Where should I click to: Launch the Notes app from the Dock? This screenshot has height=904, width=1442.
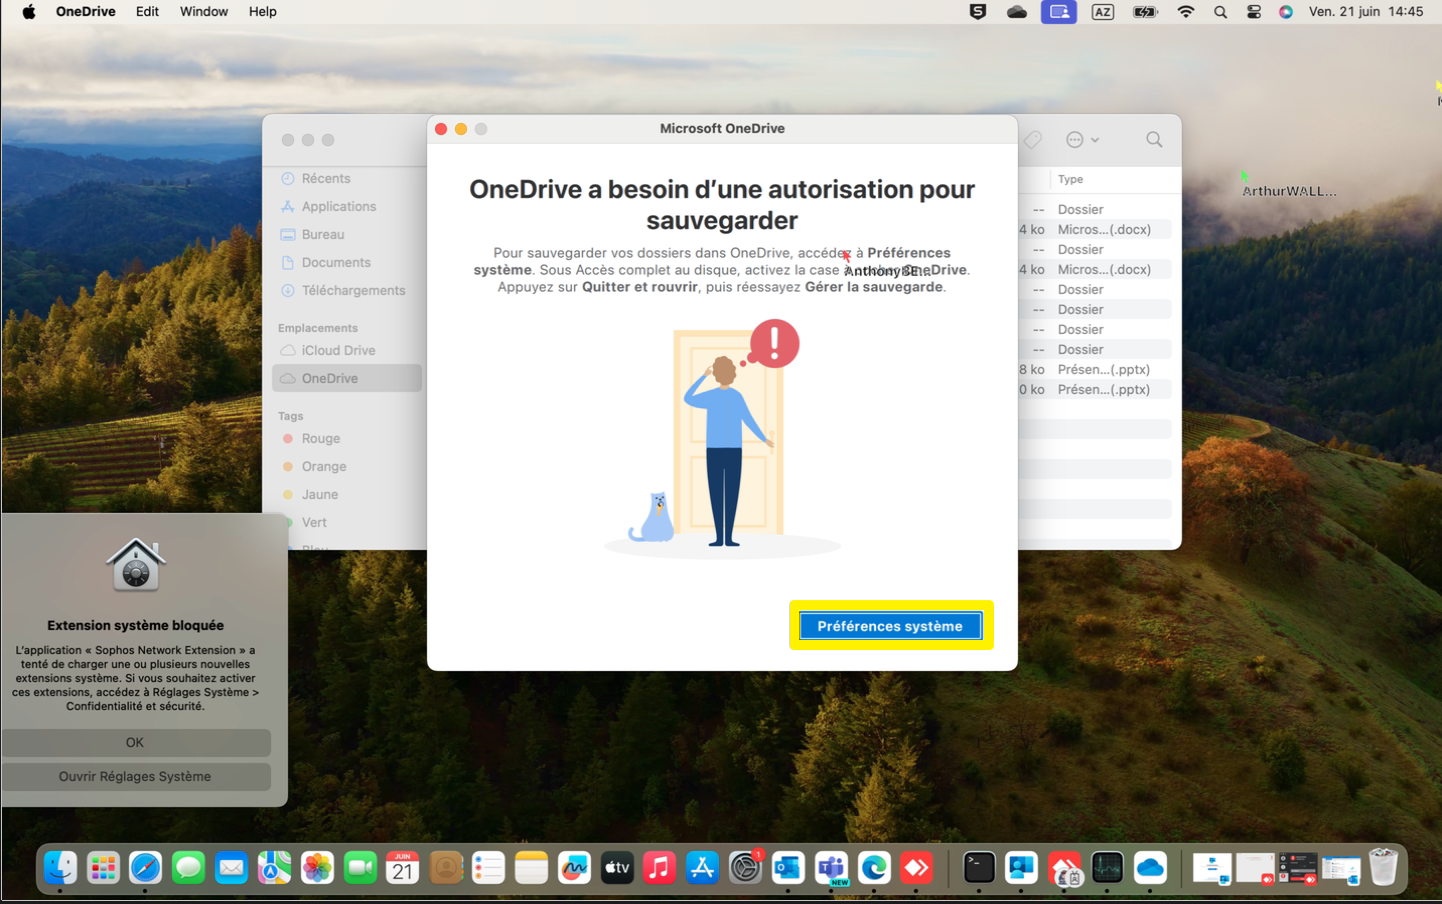pos(531,868)
